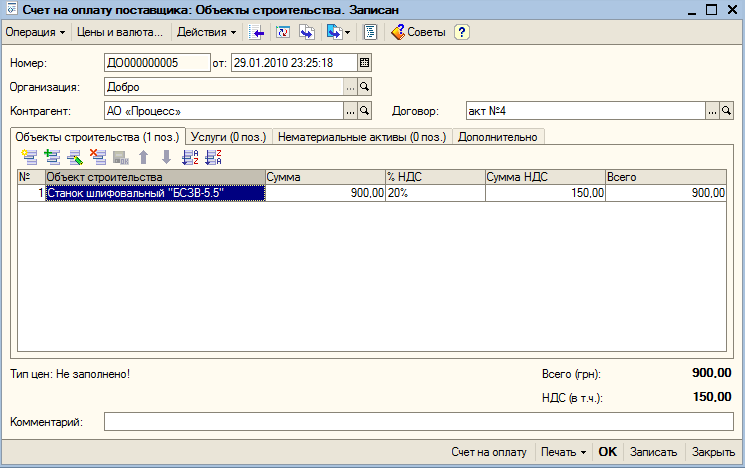
Task: Click magnifier button of Организация field
Action: click(364, 87)
